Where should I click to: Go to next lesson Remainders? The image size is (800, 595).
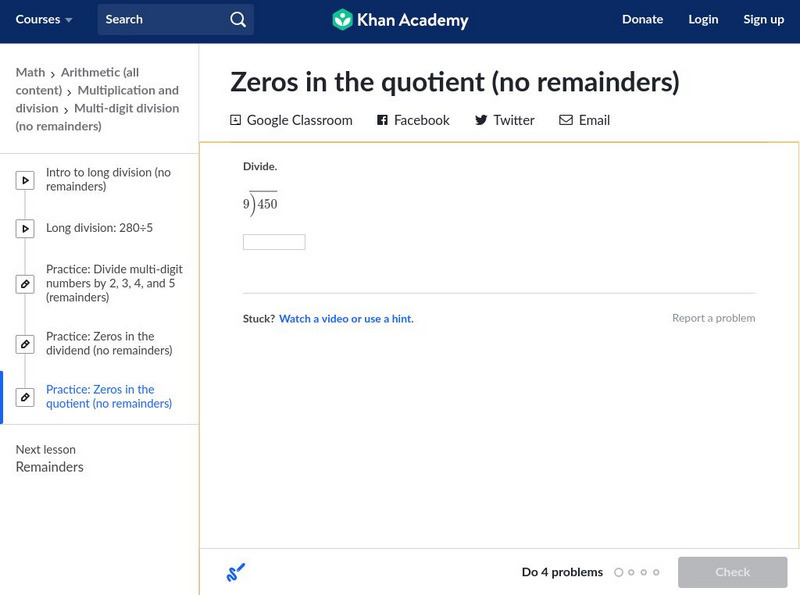click(49, 467)
